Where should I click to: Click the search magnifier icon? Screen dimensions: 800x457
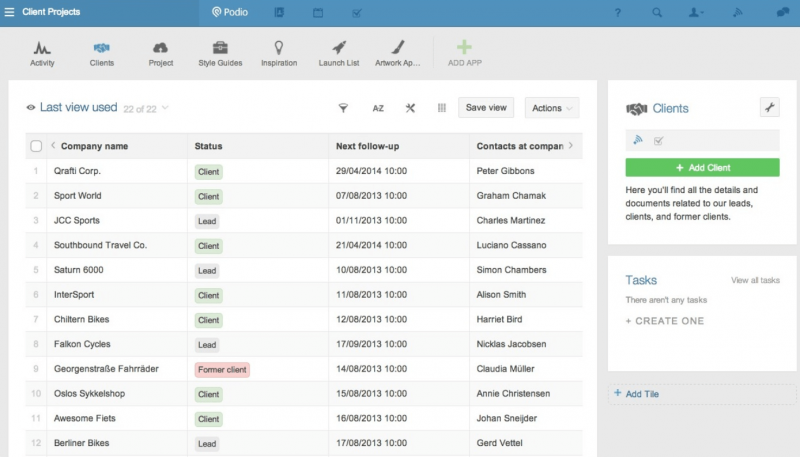coord(657,12)
